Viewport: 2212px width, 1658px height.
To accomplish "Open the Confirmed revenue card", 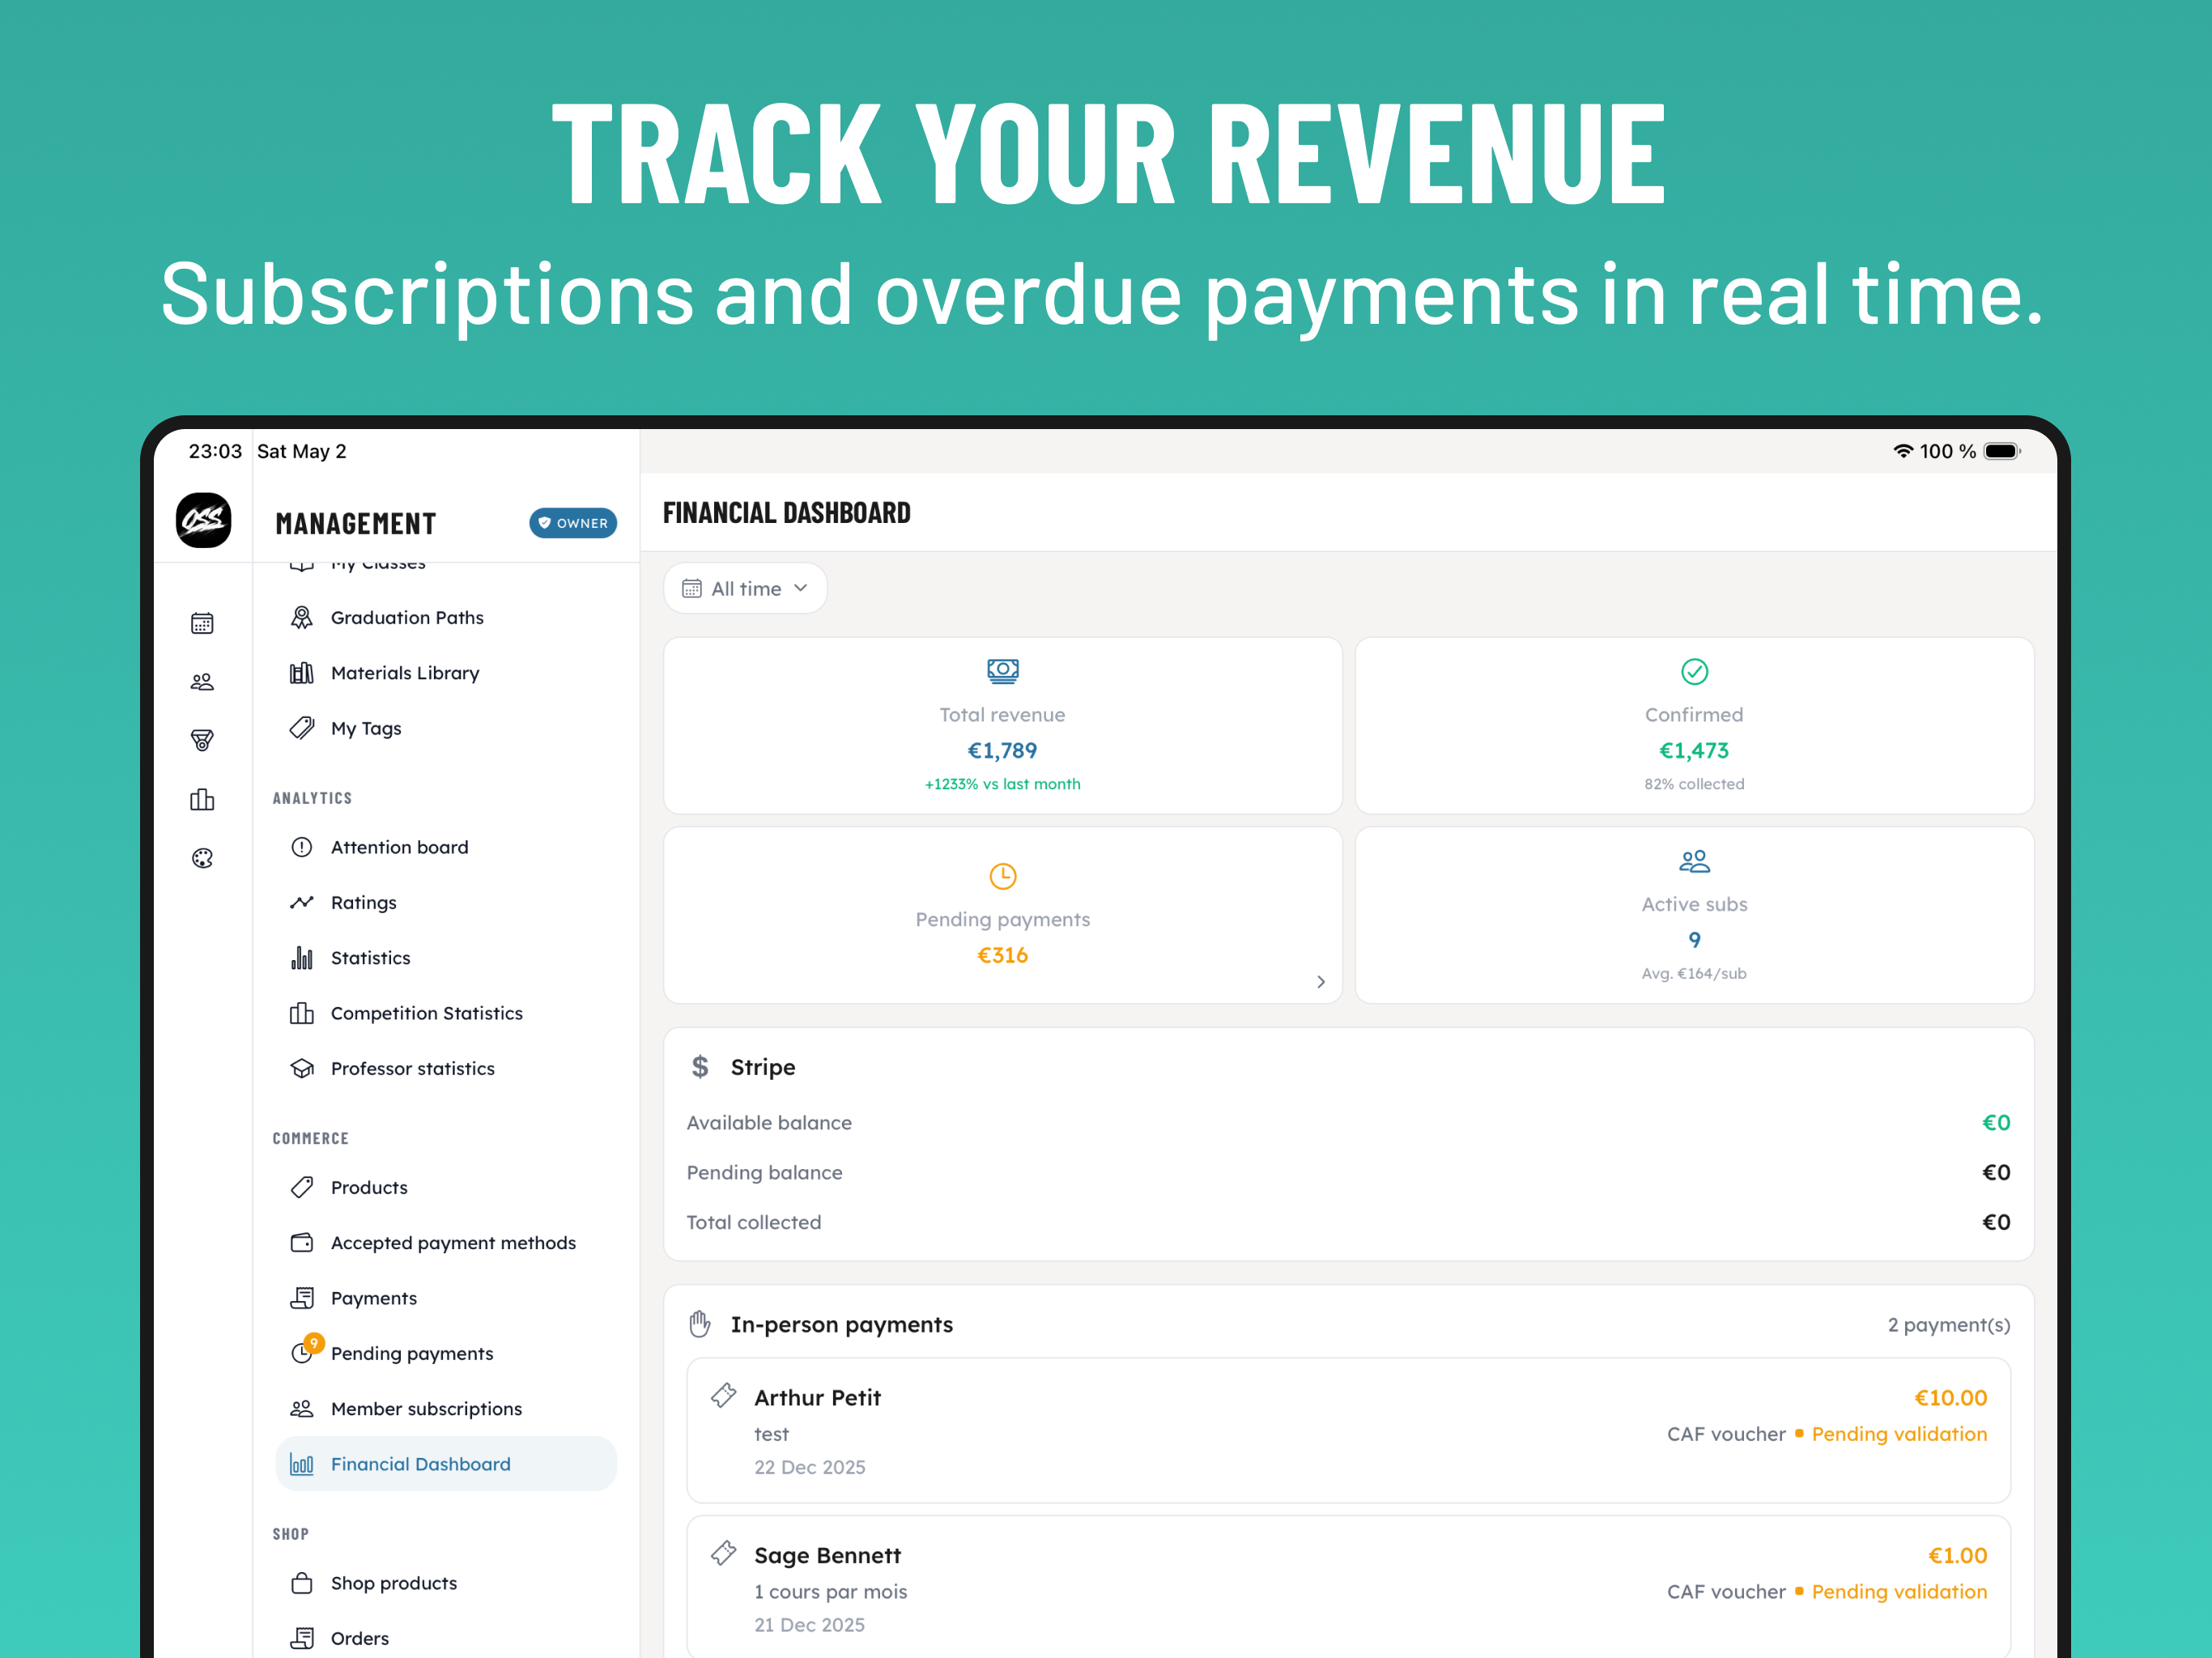I will tap(1694, 725).
